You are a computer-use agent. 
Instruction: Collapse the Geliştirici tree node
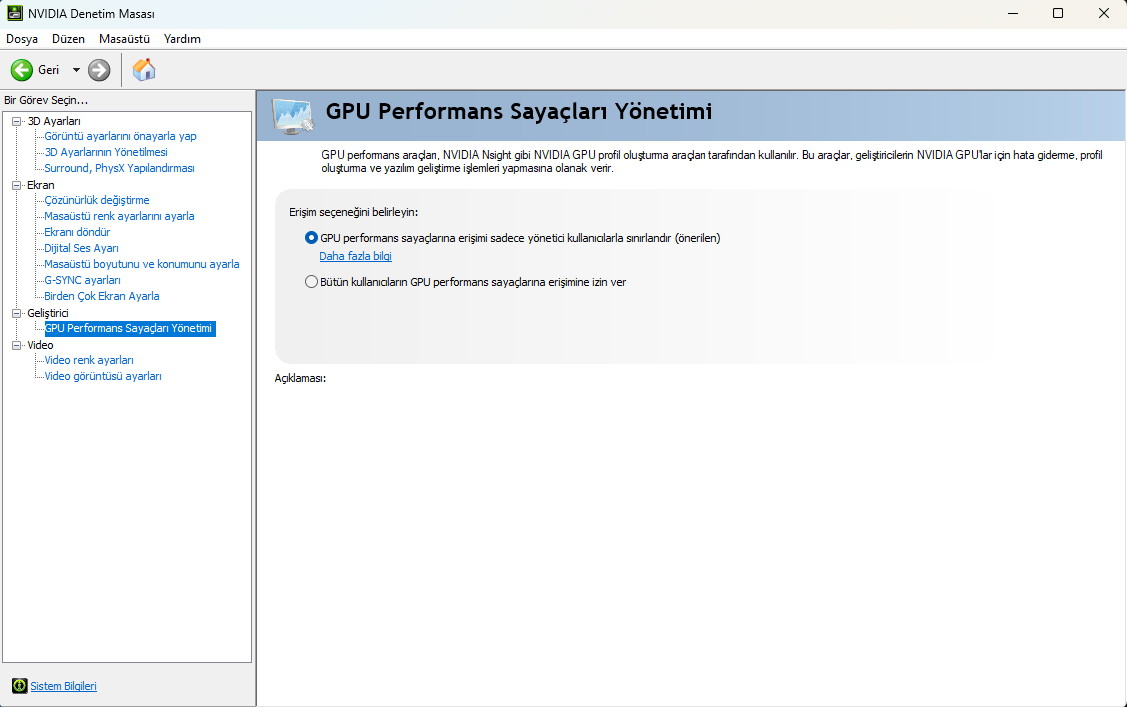click(x=16, y=313)
